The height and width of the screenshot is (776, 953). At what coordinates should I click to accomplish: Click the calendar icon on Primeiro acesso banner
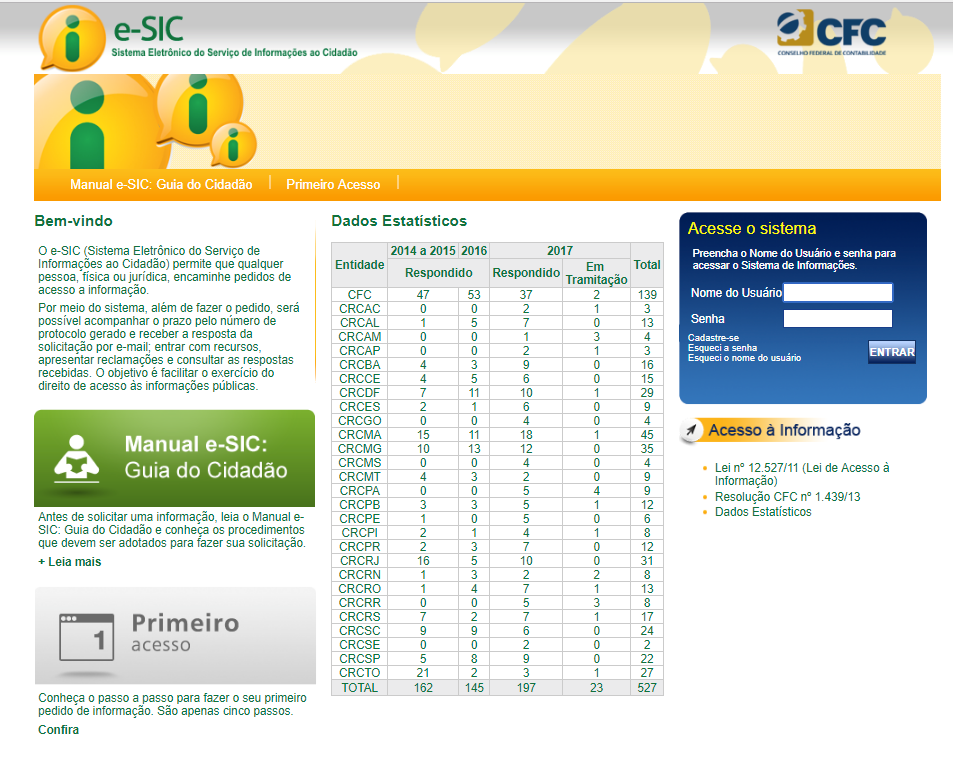[x=87, y=637]
